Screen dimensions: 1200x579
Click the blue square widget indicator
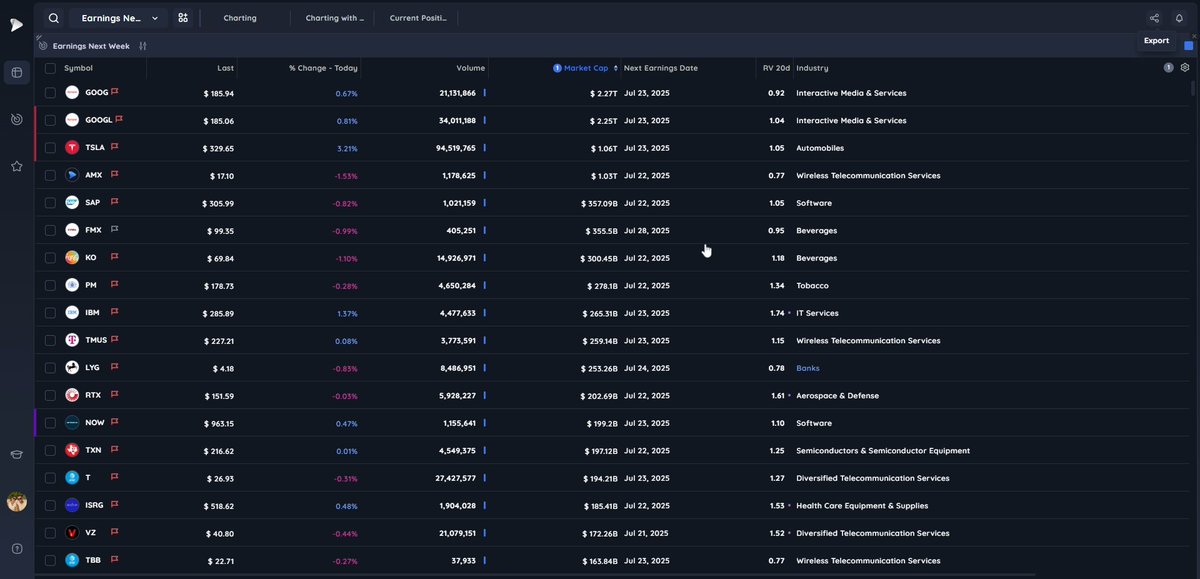(x=1189, y=46)
